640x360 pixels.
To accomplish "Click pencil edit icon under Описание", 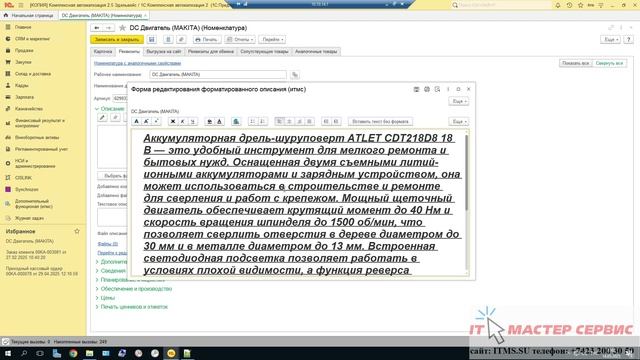I will 102,118.
